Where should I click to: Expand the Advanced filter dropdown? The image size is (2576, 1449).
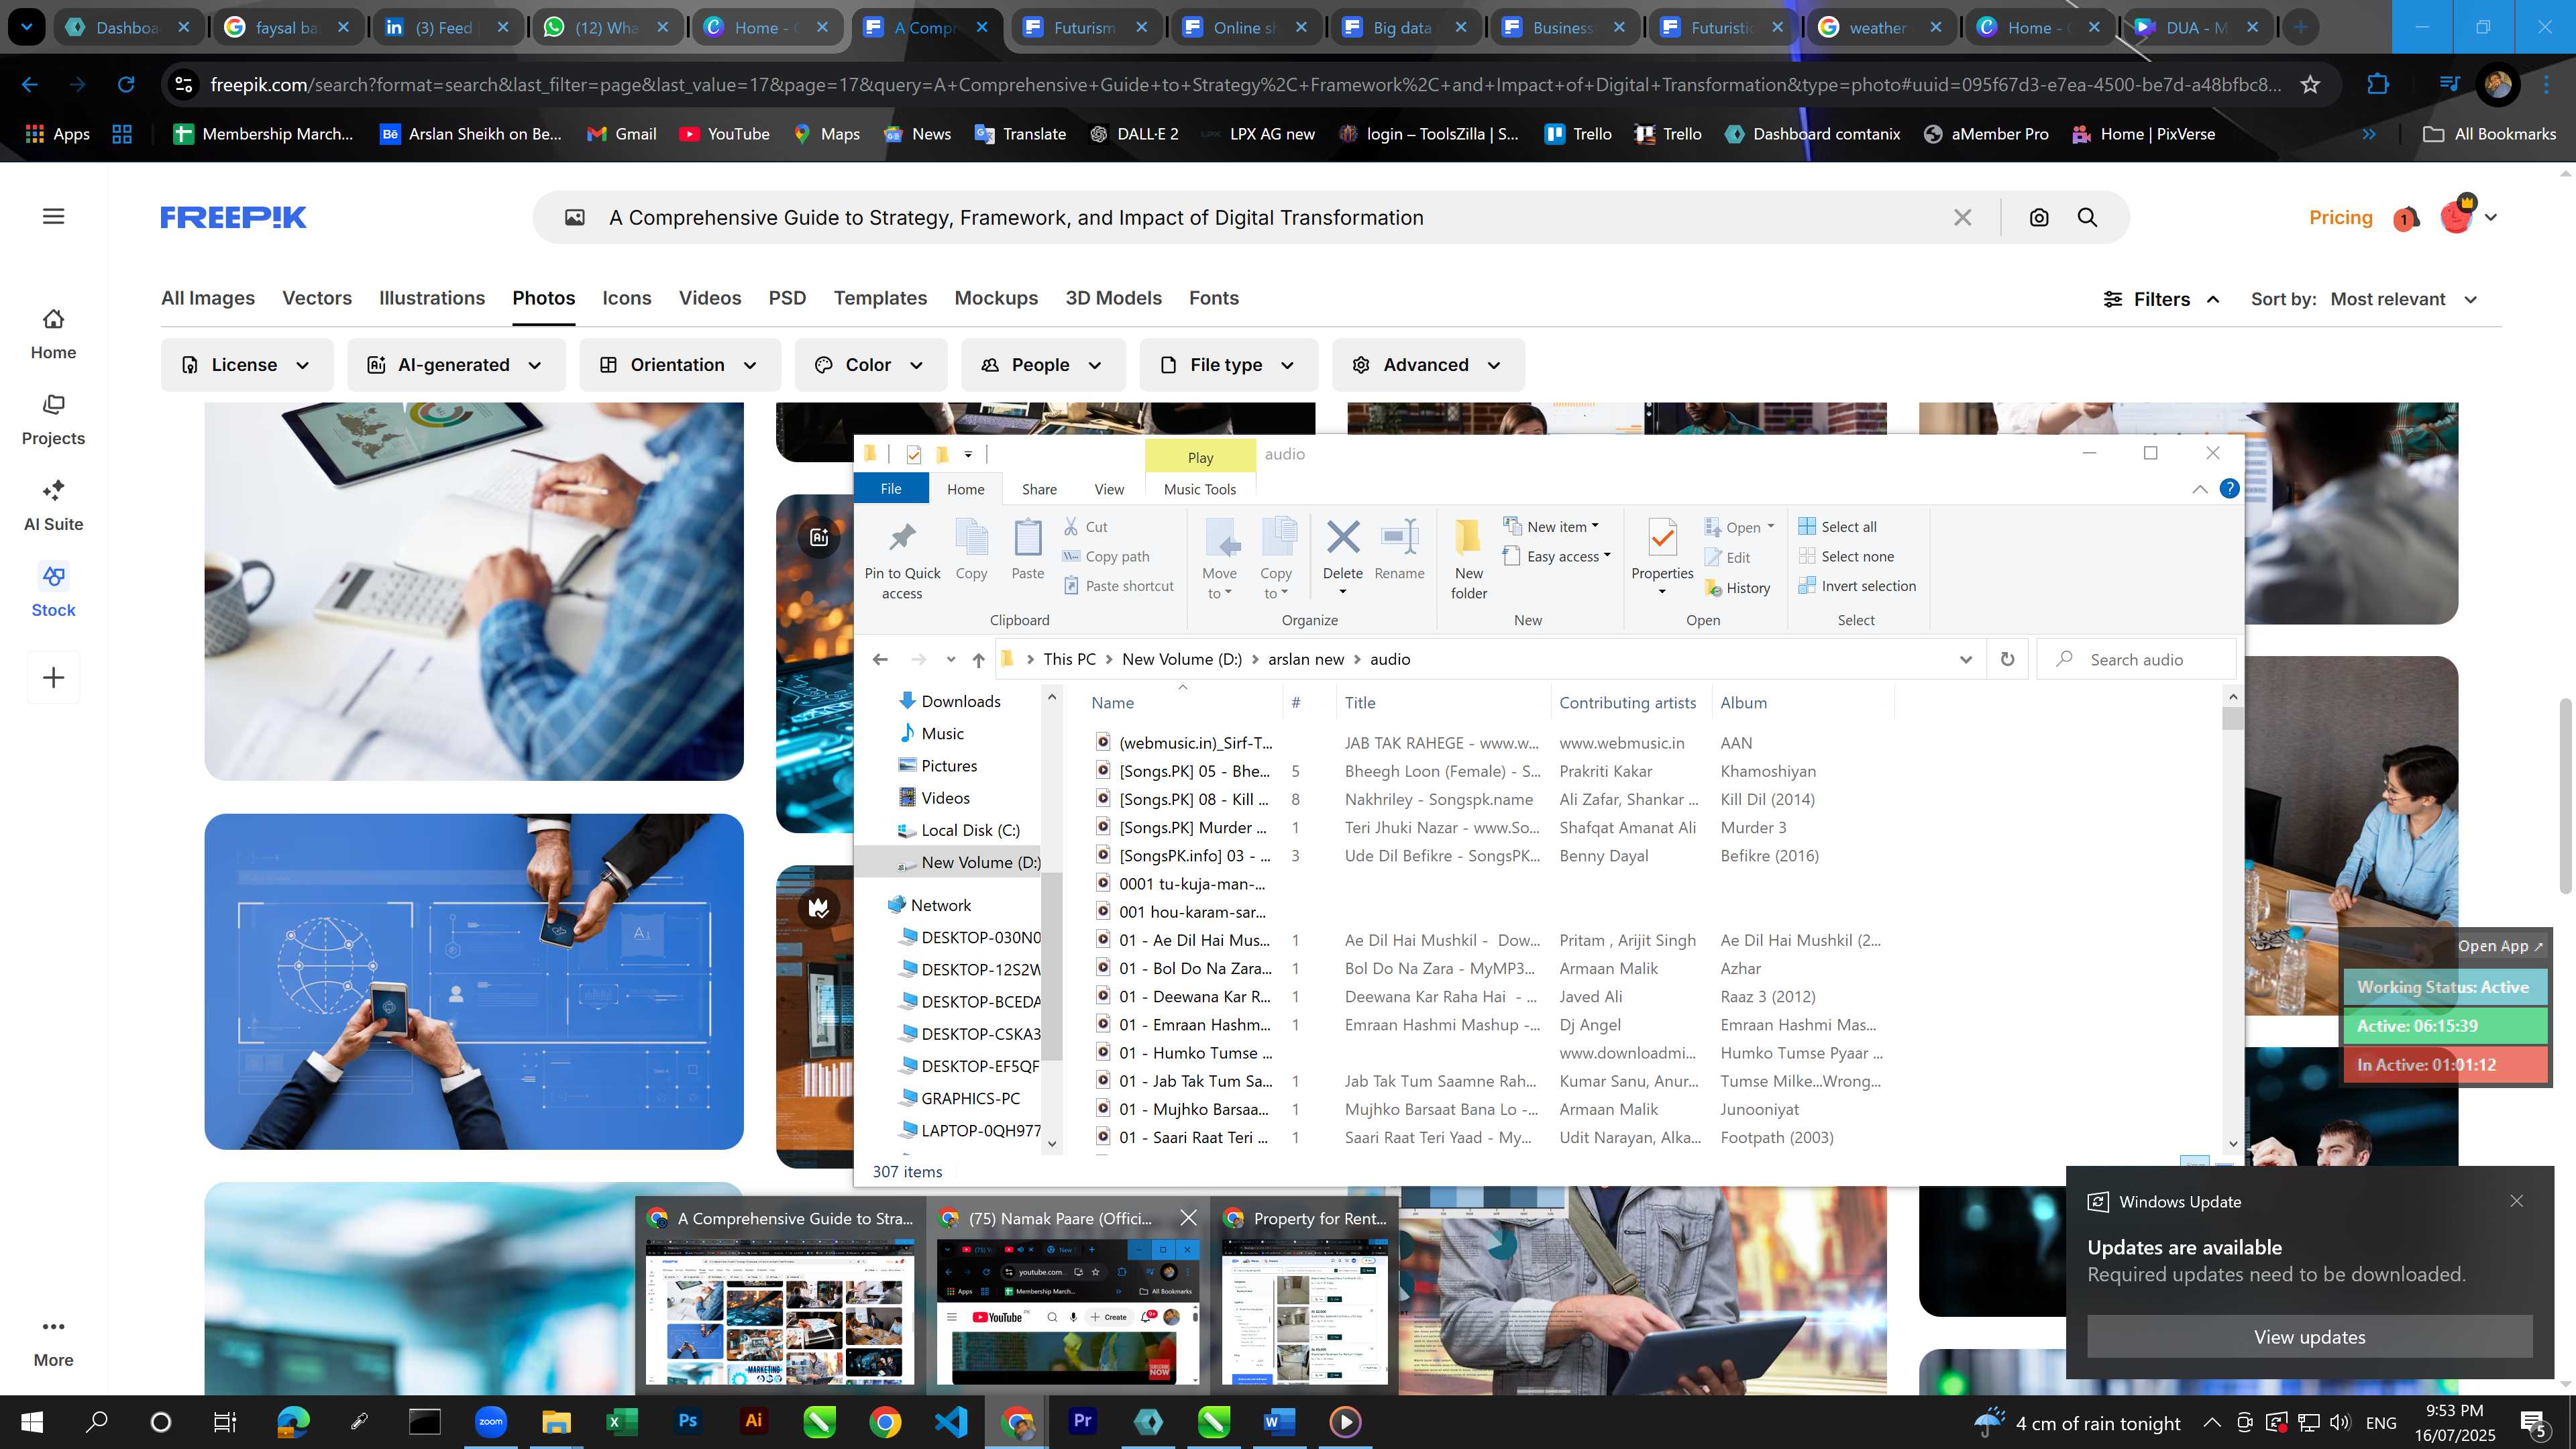point(1427,365)
